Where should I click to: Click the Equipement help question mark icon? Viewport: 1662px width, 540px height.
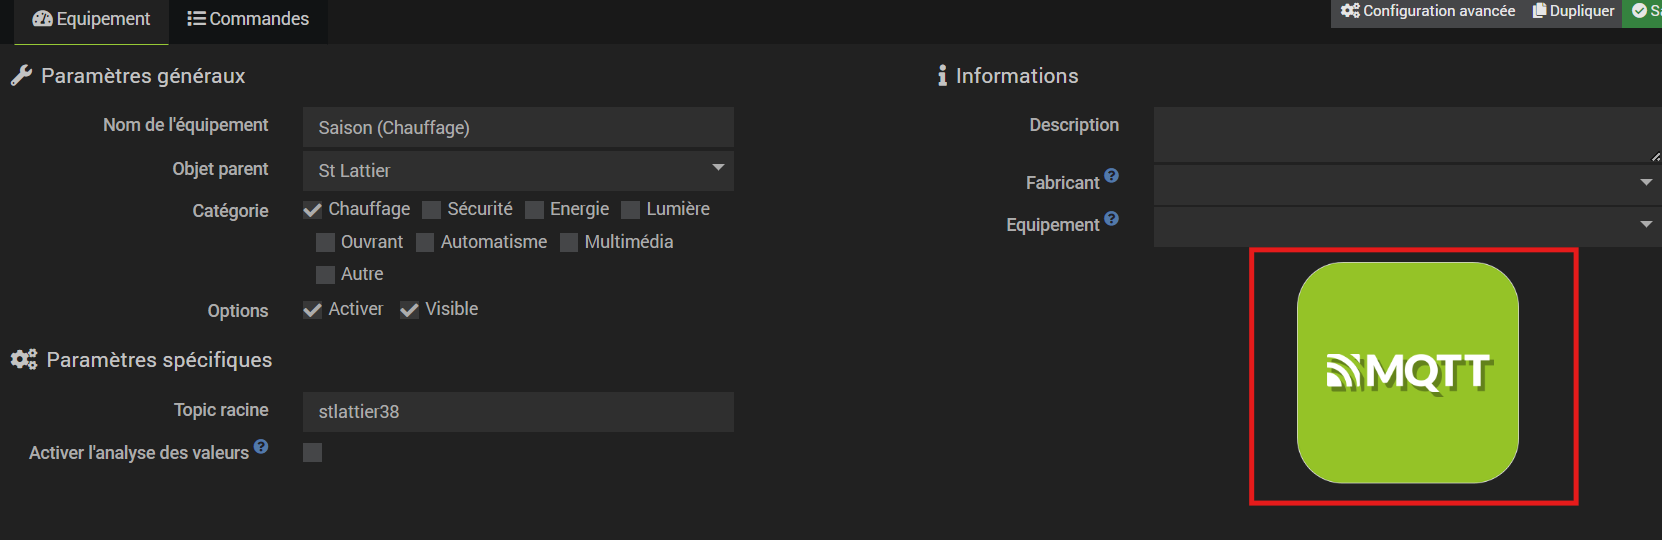click(x=1111, y=219)
